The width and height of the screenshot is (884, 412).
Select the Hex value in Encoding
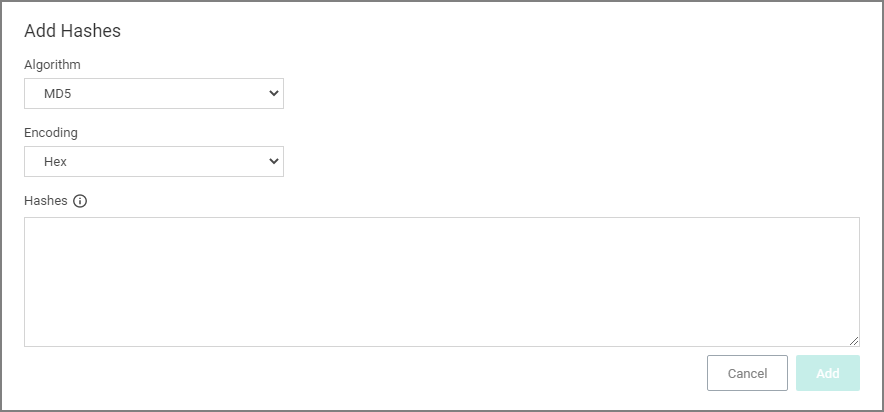(55, 162)
